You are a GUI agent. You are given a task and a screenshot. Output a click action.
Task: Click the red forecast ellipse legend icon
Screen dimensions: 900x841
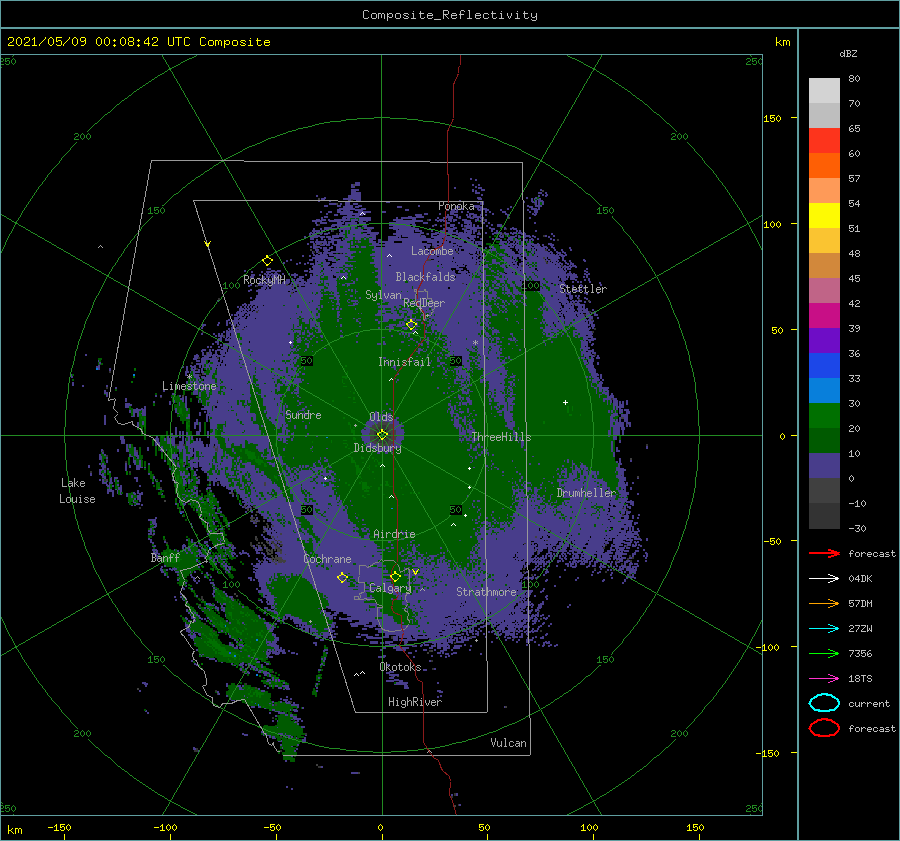(x=824, y=728)
